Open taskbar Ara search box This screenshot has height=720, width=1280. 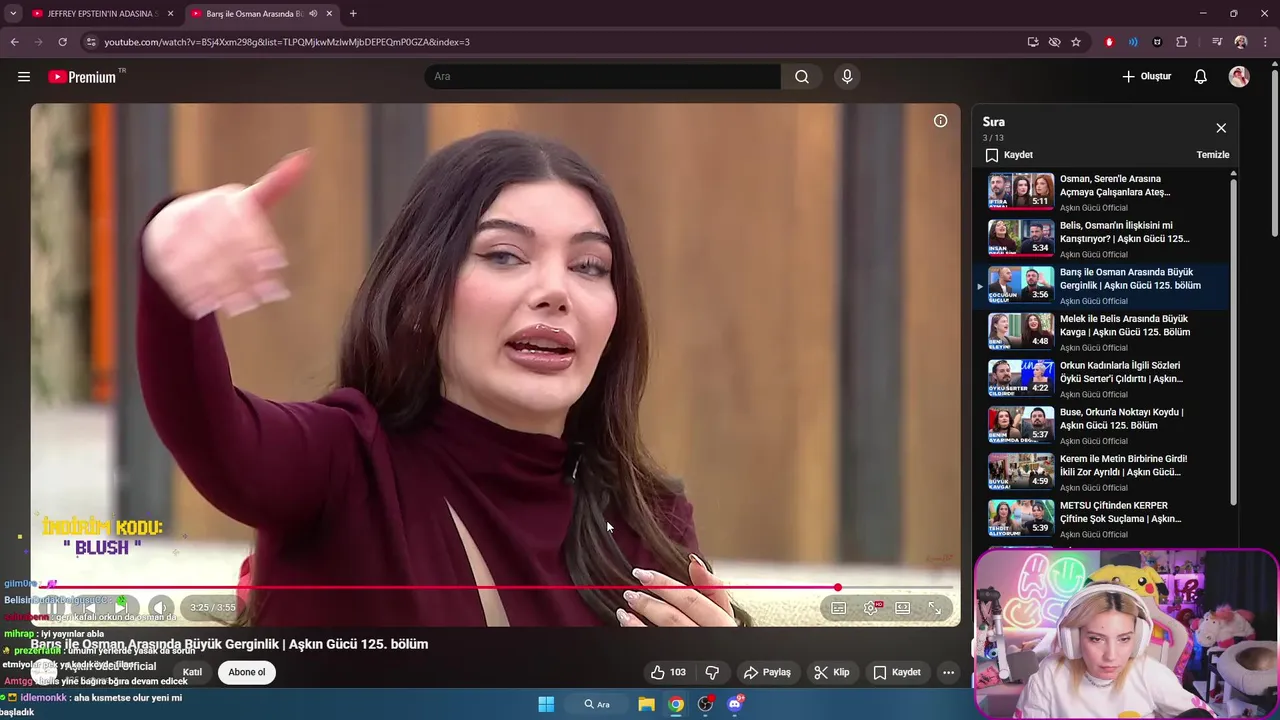click(598, 704)
